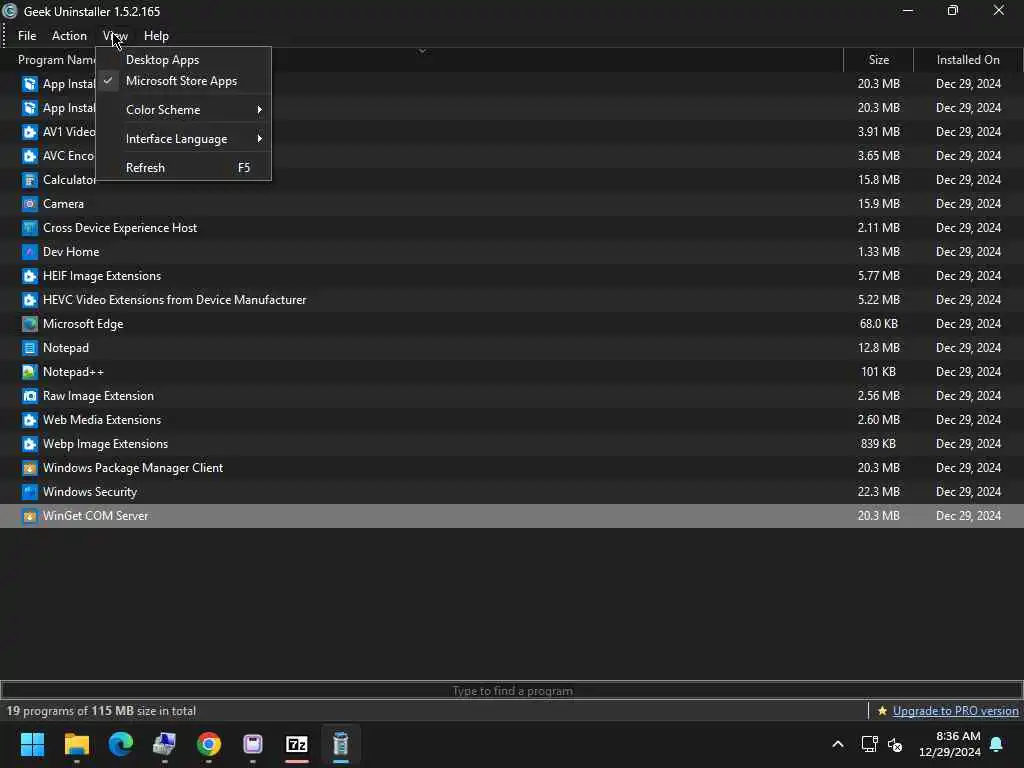The height and width of the screenshot is (768, 1024).
Task: Click the 101 KB size value
Action: 878,372
